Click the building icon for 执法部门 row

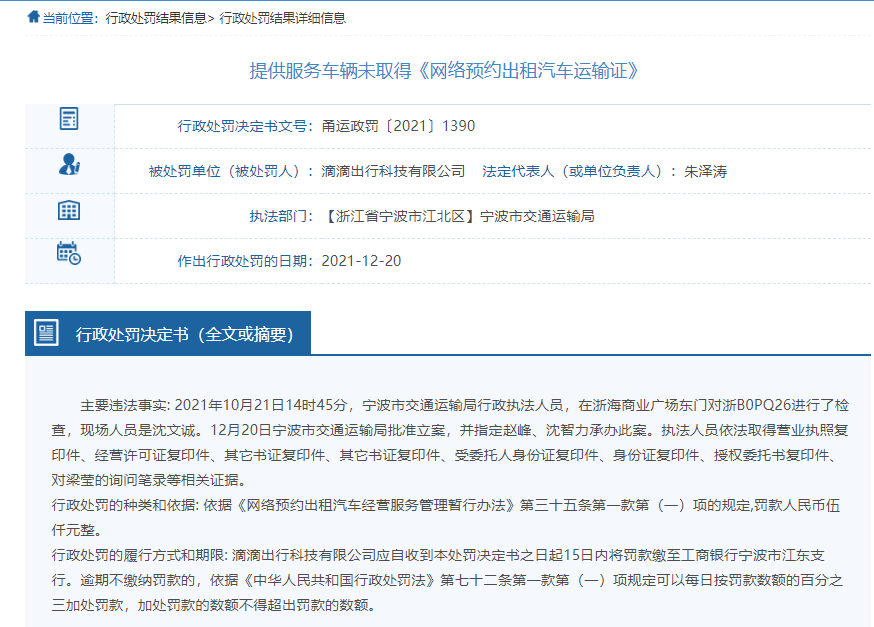pyautogui.click(x=69, y=210)
